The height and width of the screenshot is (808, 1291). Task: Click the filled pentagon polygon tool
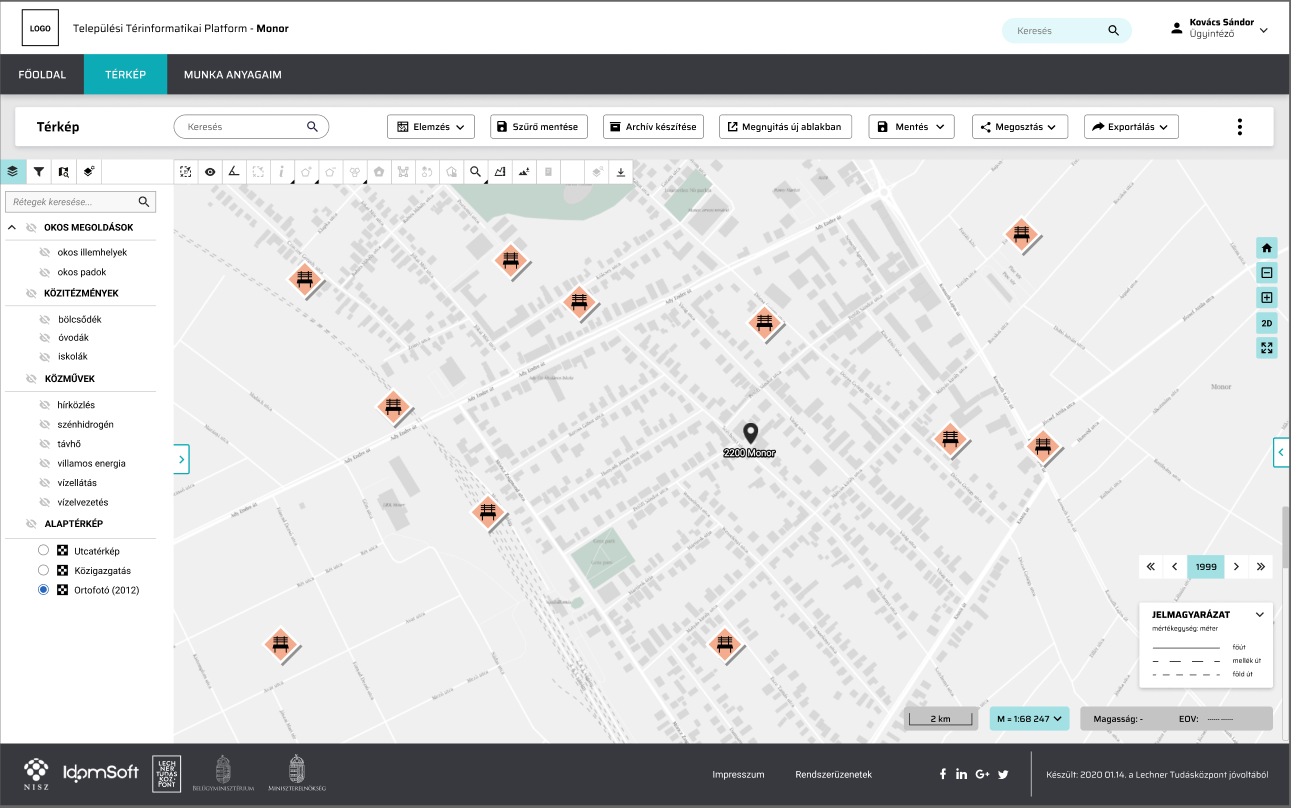(x=379, y=172)
